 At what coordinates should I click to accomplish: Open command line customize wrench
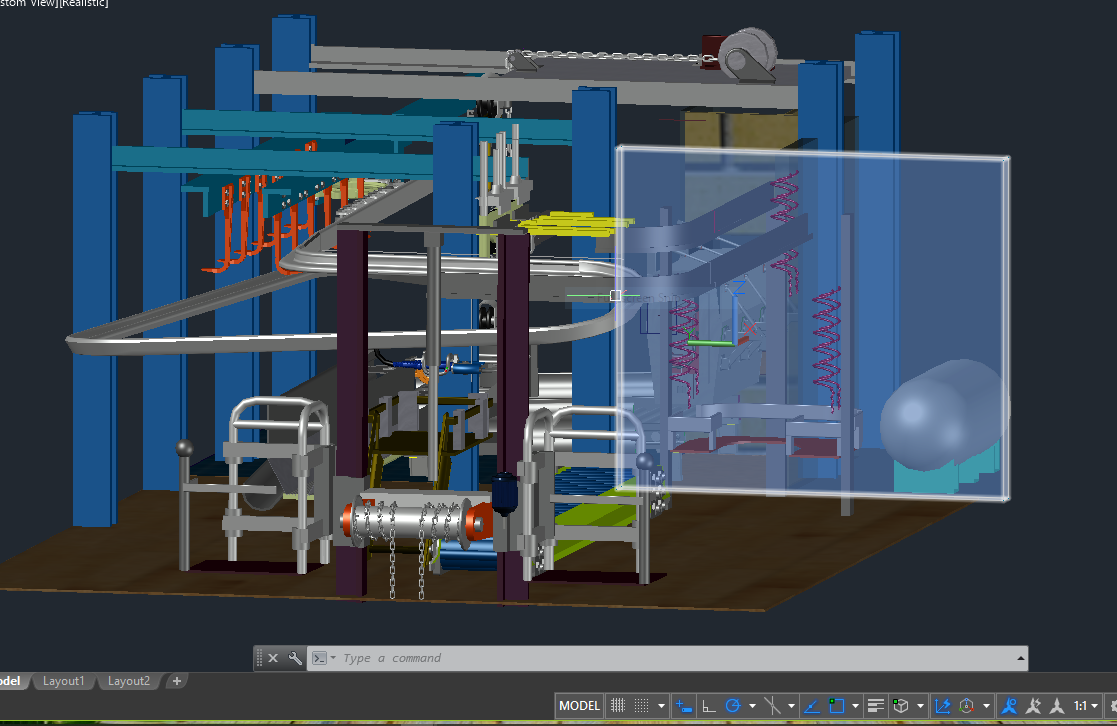click(x=295, y=658)
